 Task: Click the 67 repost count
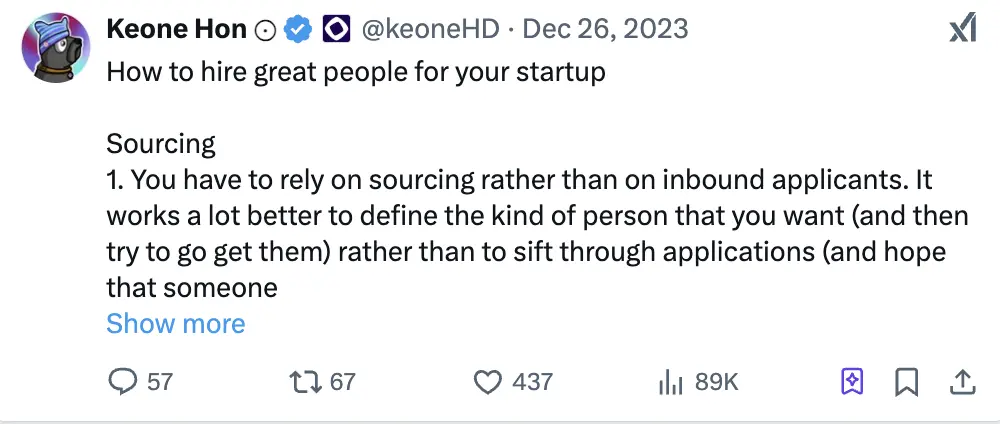click(x=343, y=381)
